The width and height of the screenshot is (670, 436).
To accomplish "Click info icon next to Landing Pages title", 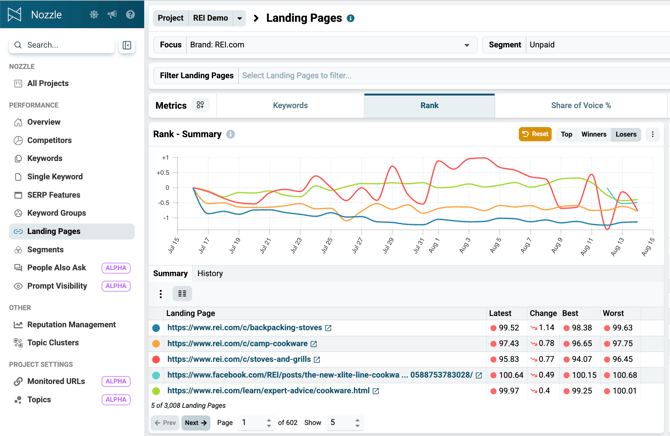I will [350, 18].
